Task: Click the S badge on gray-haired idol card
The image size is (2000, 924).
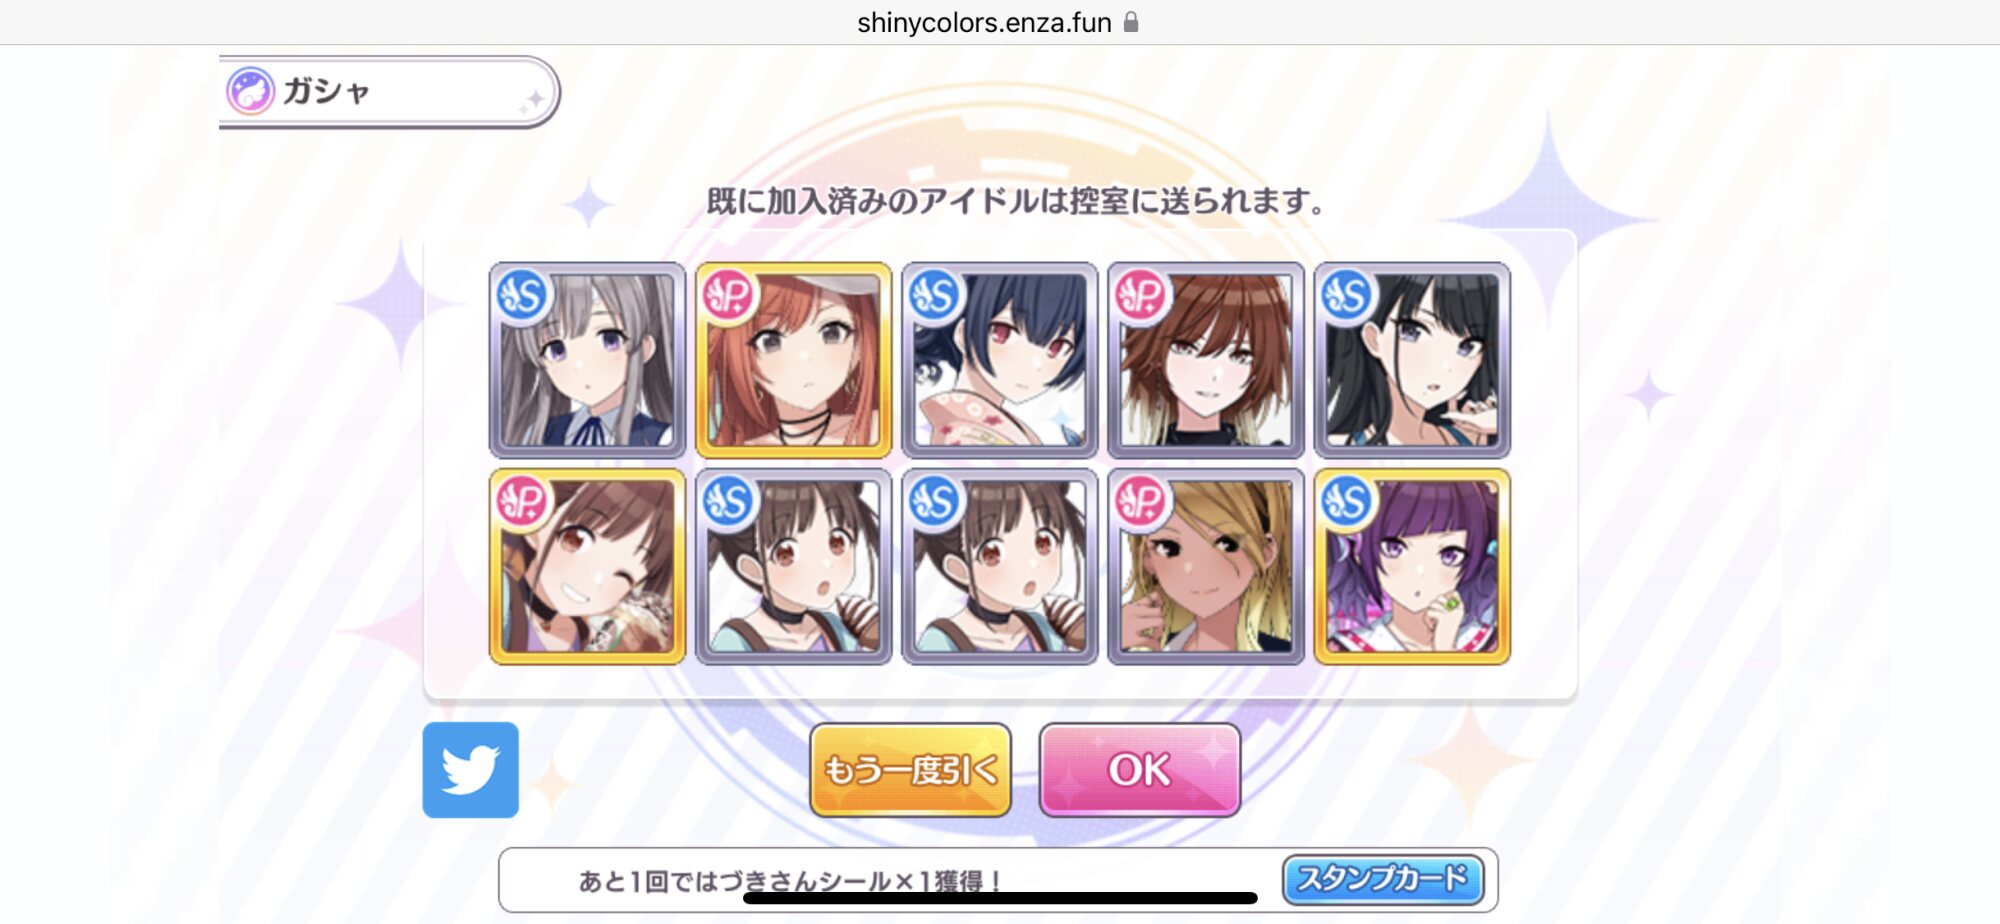Action: point(522,296)
